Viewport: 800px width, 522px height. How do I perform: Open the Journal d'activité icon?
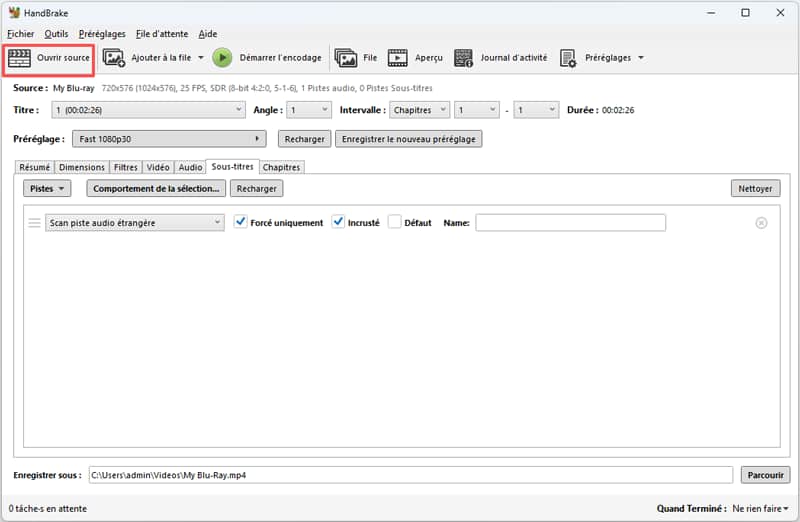(463, 58)
